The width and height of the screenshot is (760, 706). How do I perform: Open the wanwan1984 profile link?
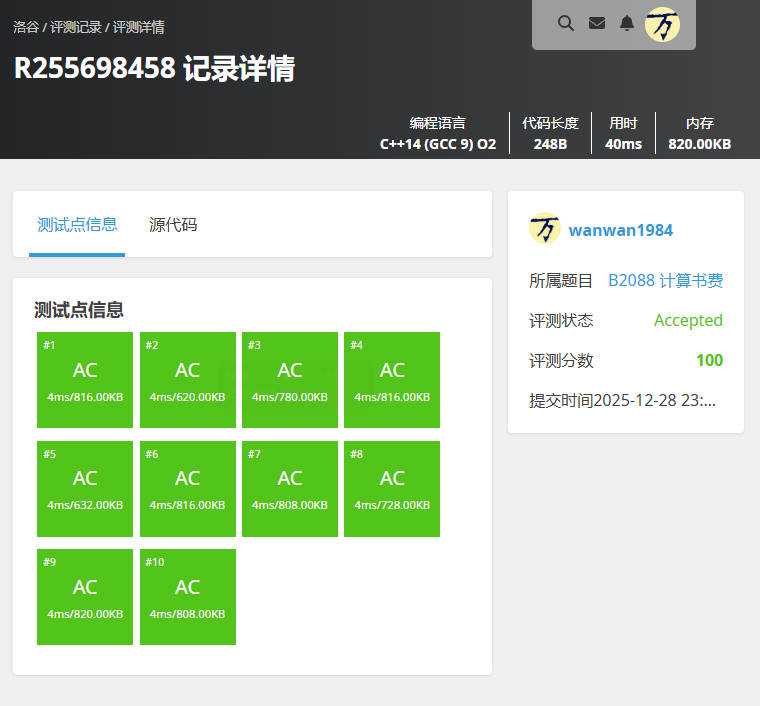tap(620, 230)
